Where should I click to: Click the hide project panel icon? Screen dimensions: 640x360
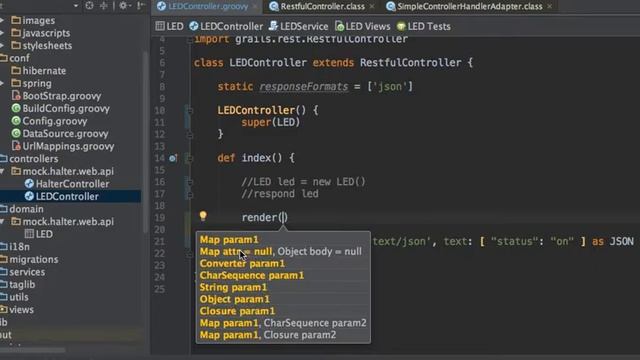140,6
